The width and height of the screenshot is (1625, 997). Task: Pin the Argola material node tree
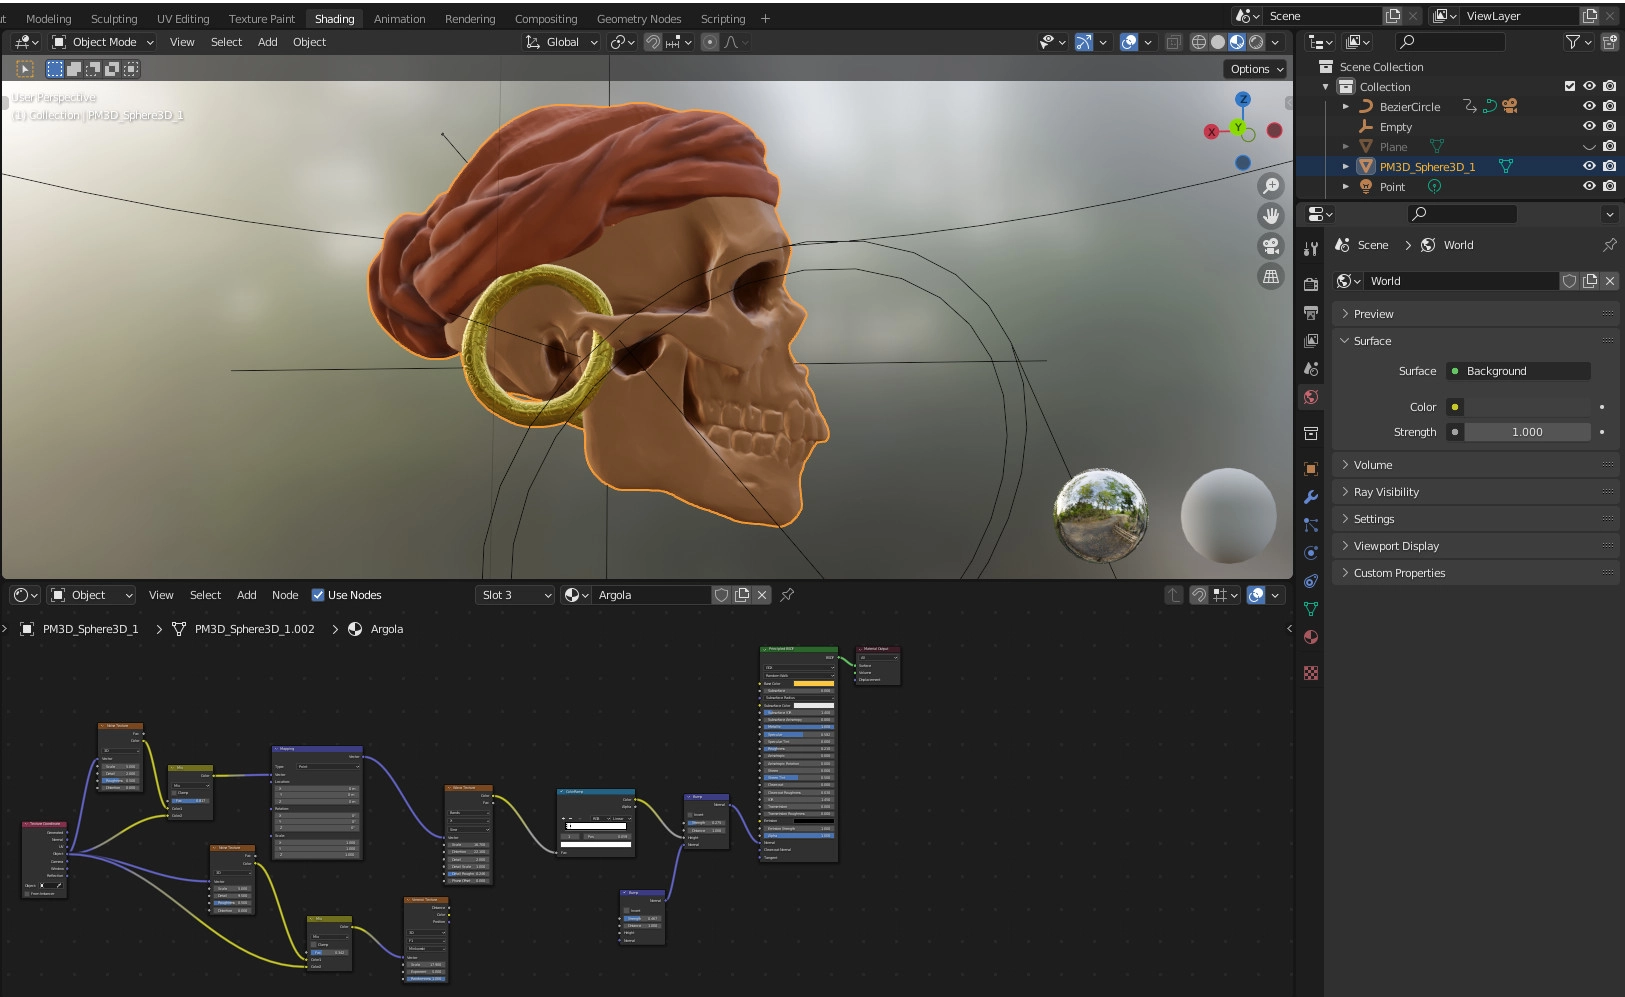tap(787, 595)
